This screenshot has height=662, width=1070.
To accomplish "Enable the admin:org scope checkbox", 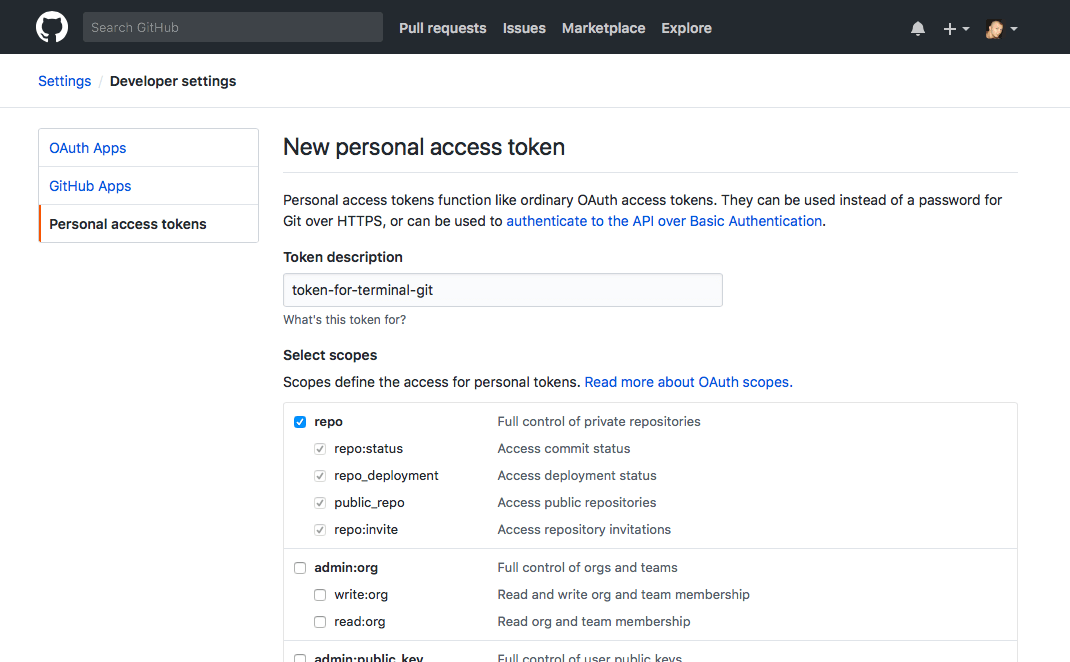I will pyautogui.click(x=300, y=568).
